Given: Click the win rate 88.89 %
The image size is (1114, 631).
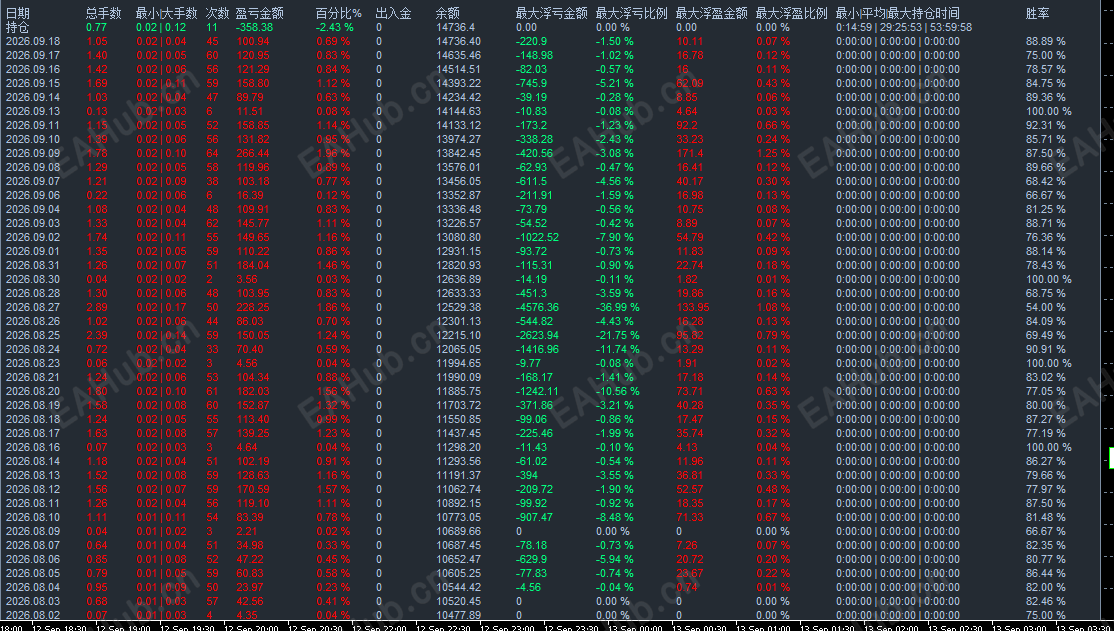Looking at the screenshot, I should coord(1046,41).
